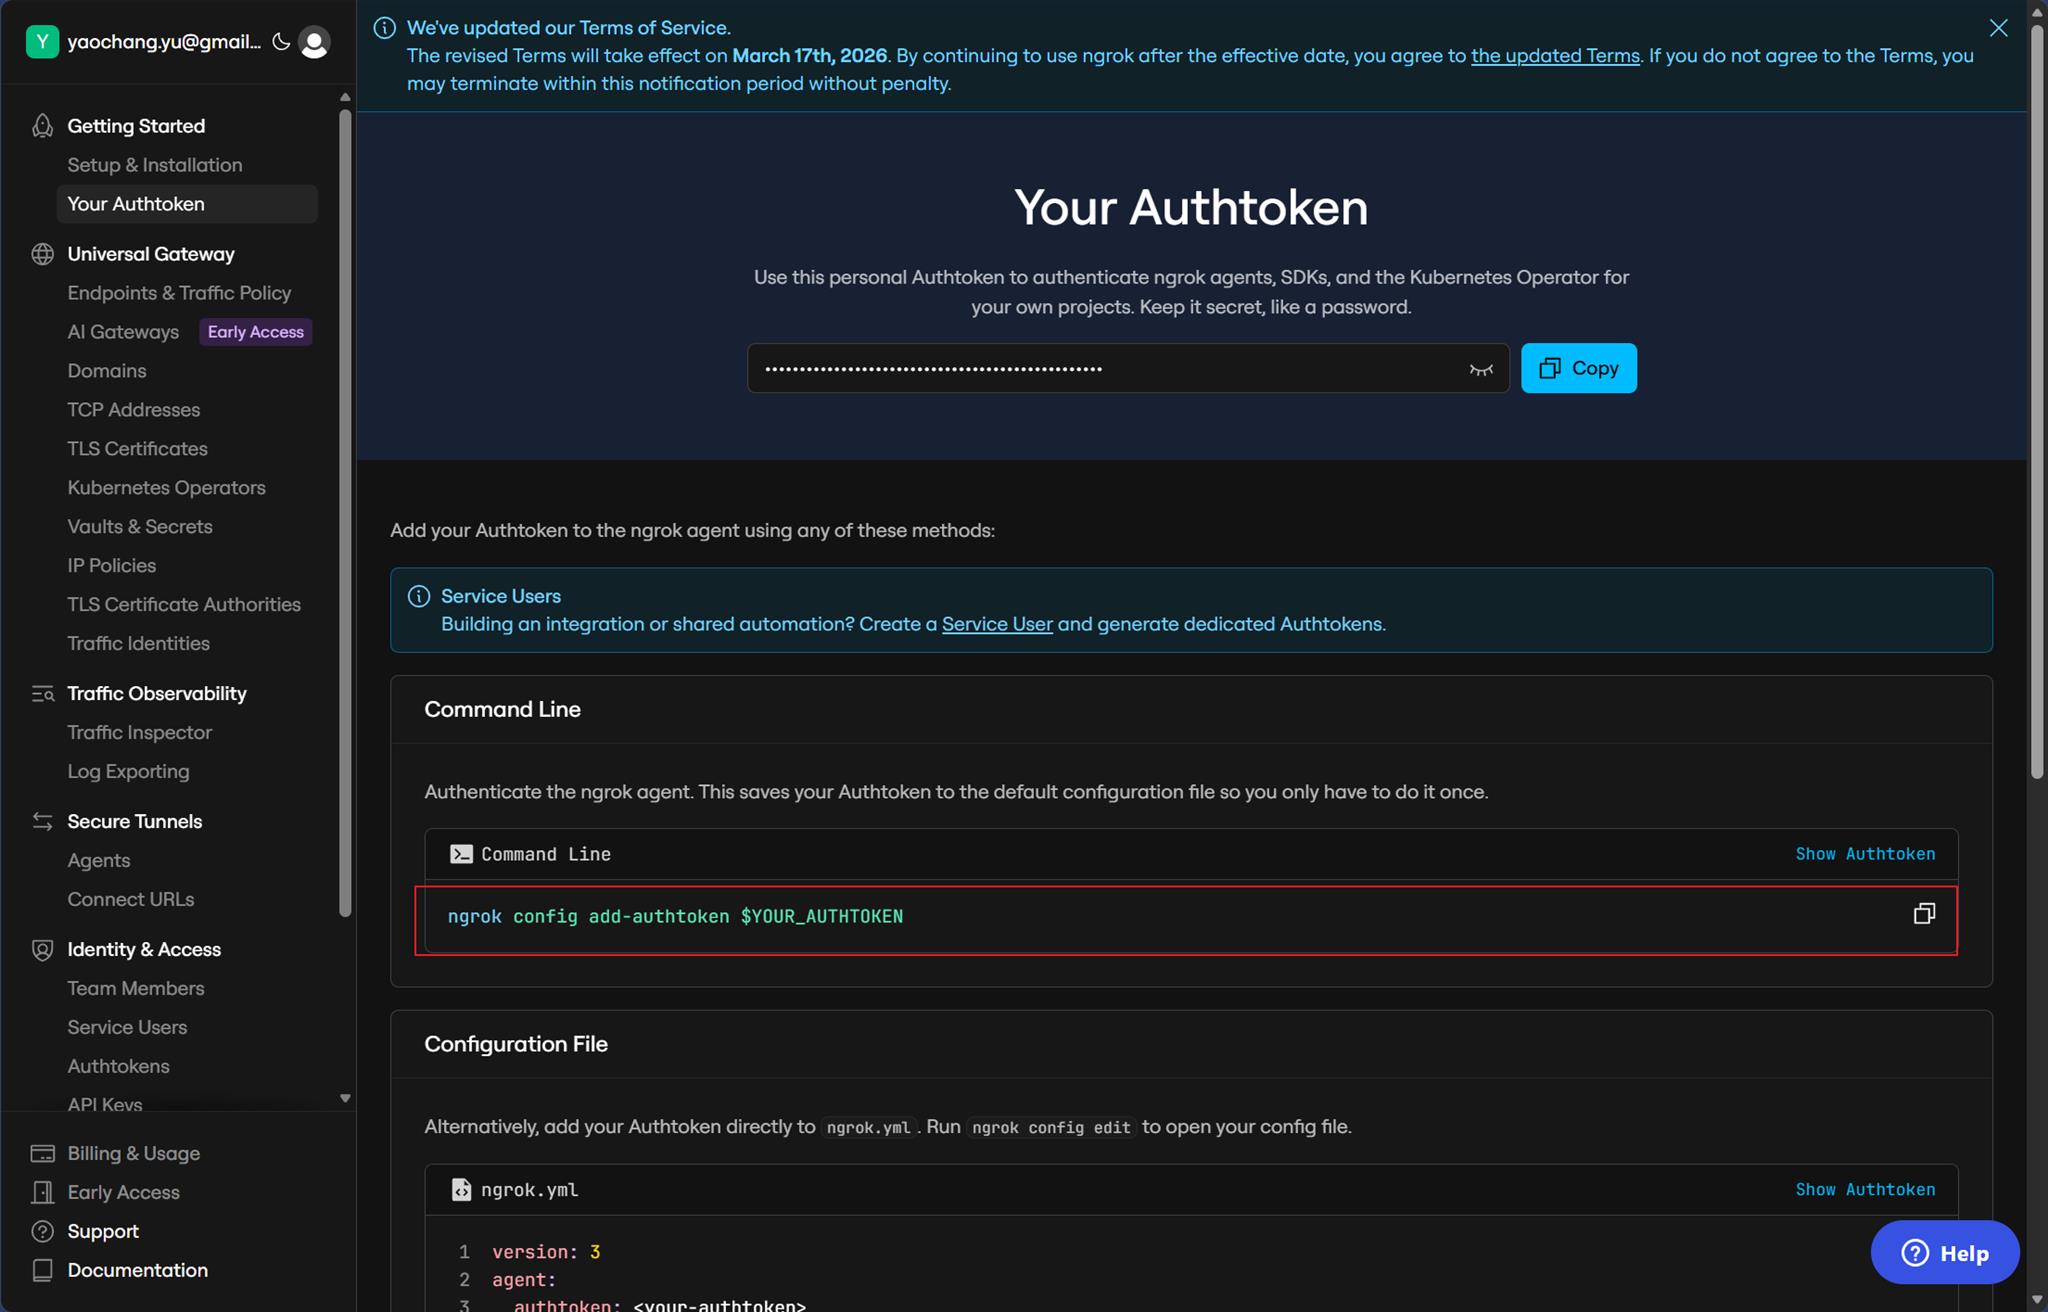Open the updated Terms link

[1554, 56]
